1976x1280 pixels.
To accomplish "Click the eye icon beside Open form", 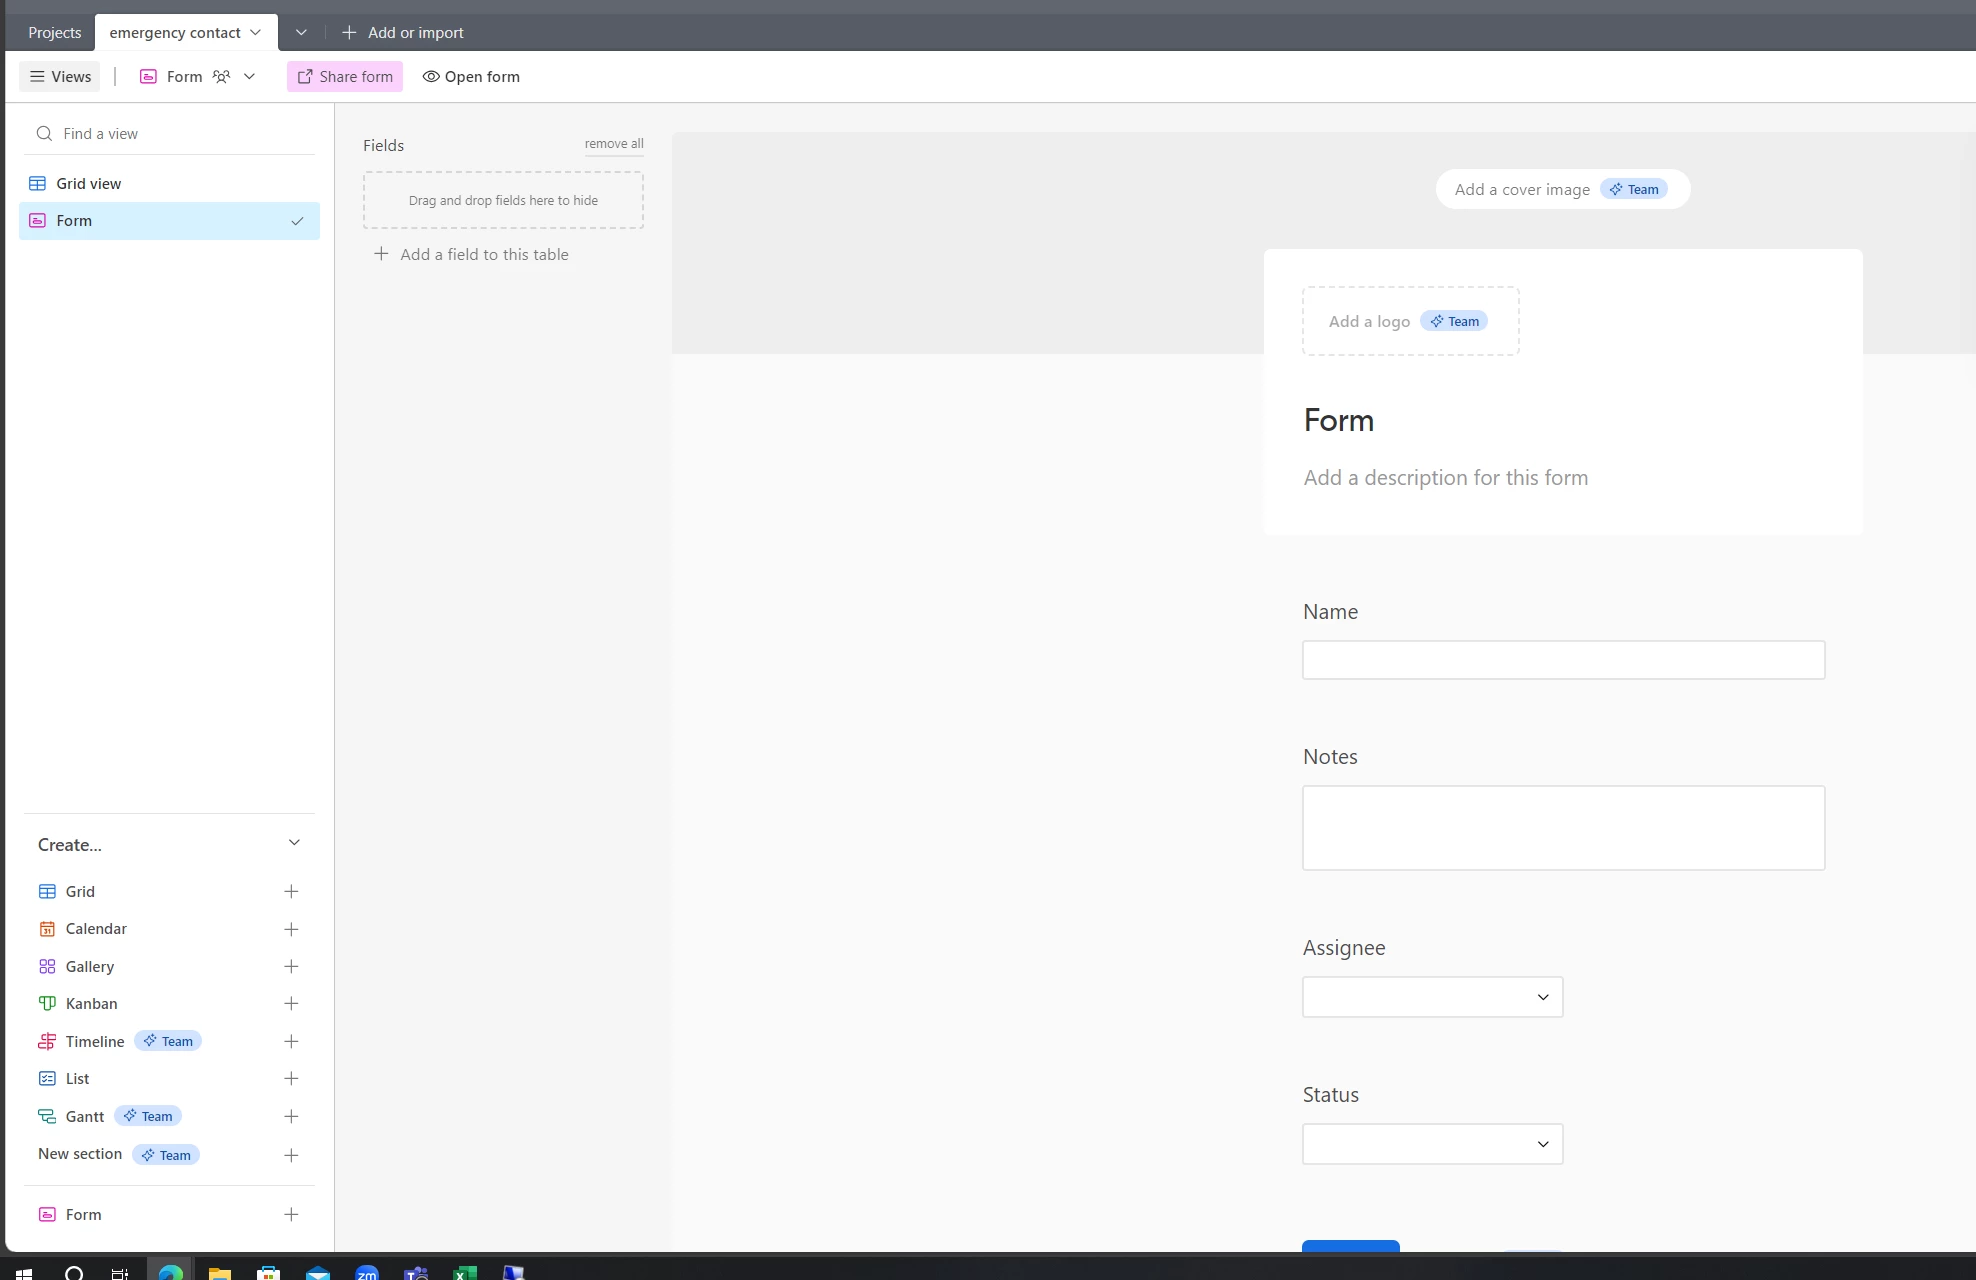I will tap(431, 76).
